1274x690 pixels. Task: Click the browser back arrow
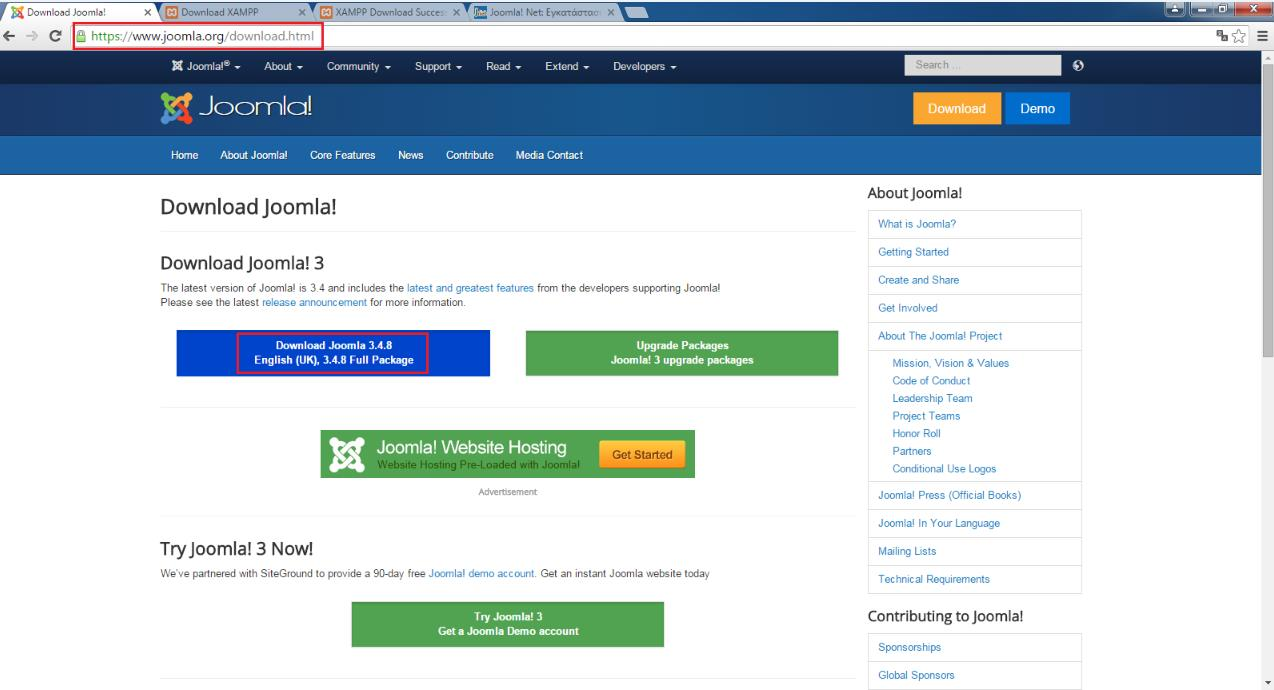click(10, 37)
